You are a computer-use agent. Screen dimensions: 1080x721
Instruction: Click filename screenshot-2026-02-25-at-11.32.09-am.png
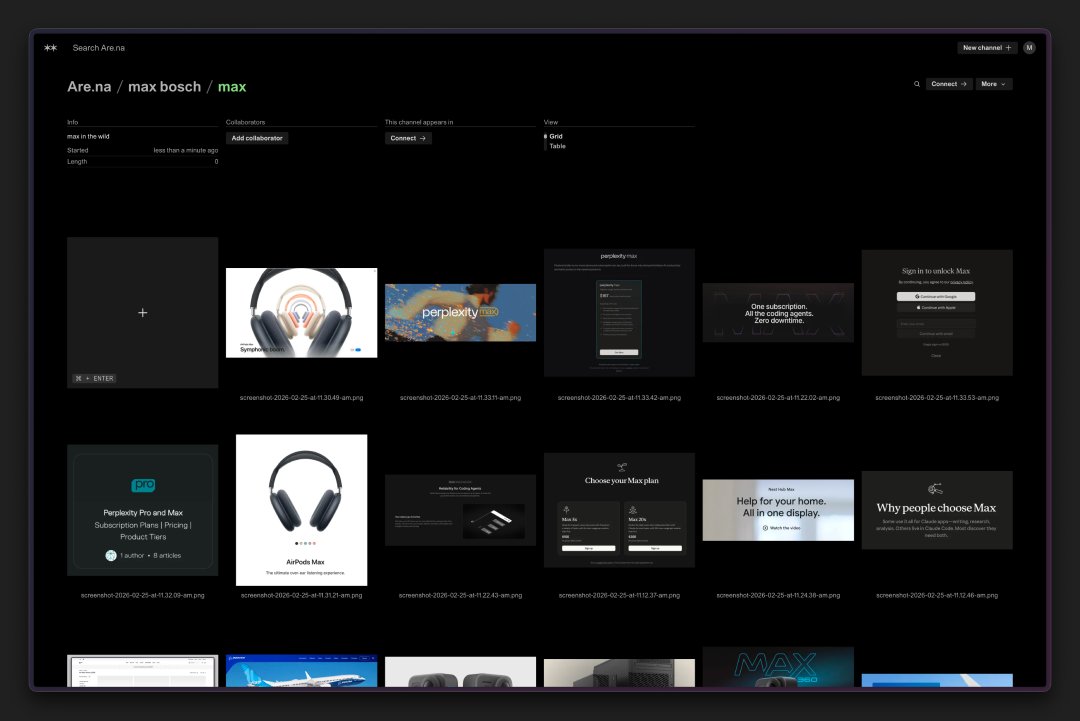click(143, 595)
